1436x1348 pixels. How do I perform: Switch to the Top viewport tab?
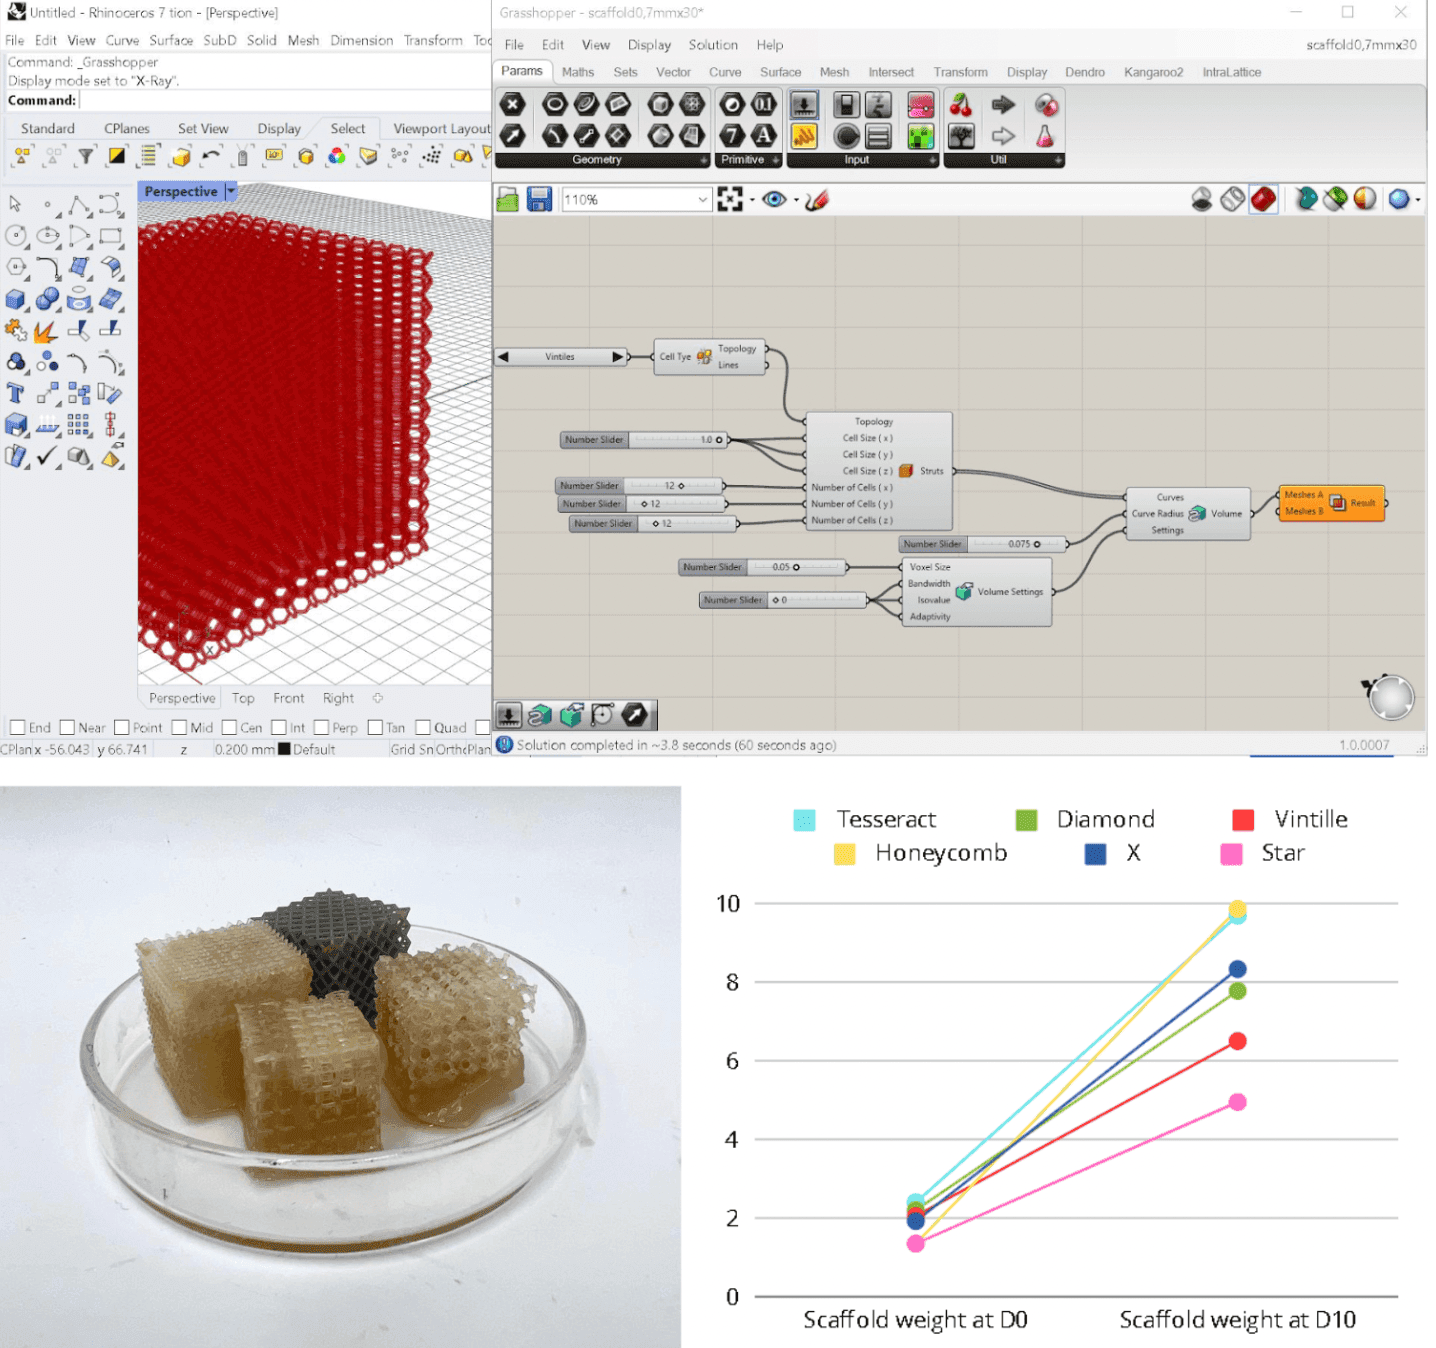243,697
